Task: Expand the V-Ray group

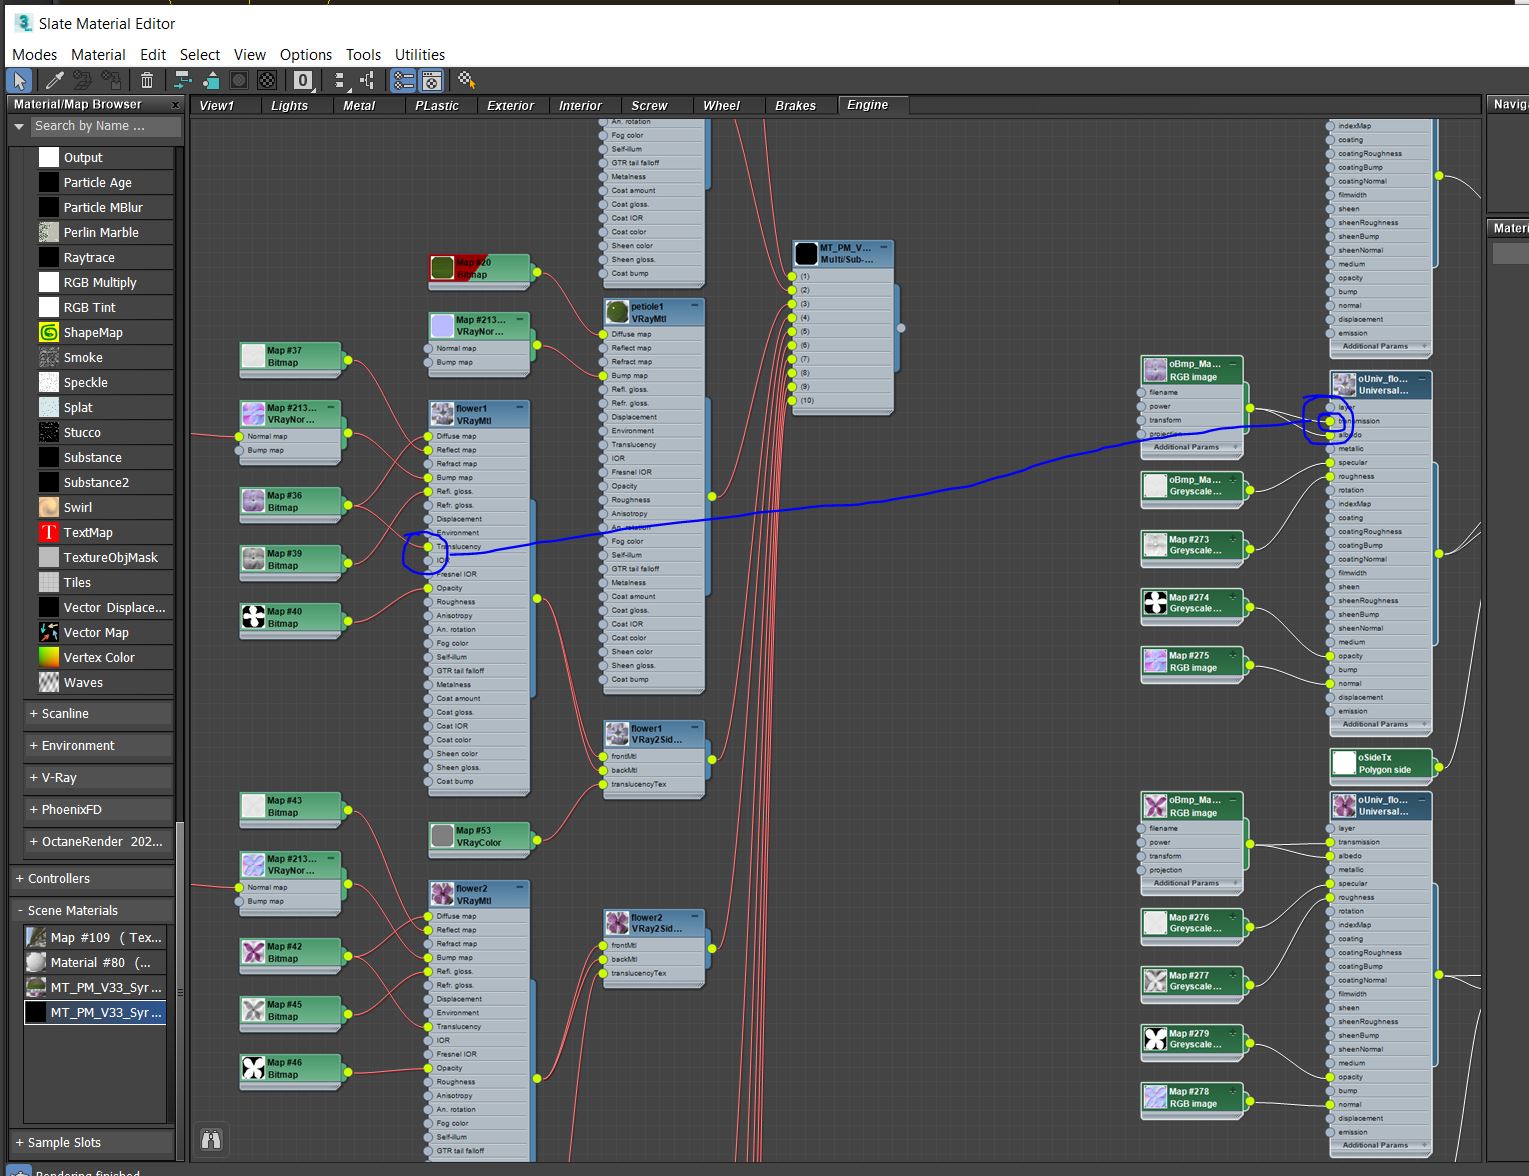Action: [x=98, y=778]
